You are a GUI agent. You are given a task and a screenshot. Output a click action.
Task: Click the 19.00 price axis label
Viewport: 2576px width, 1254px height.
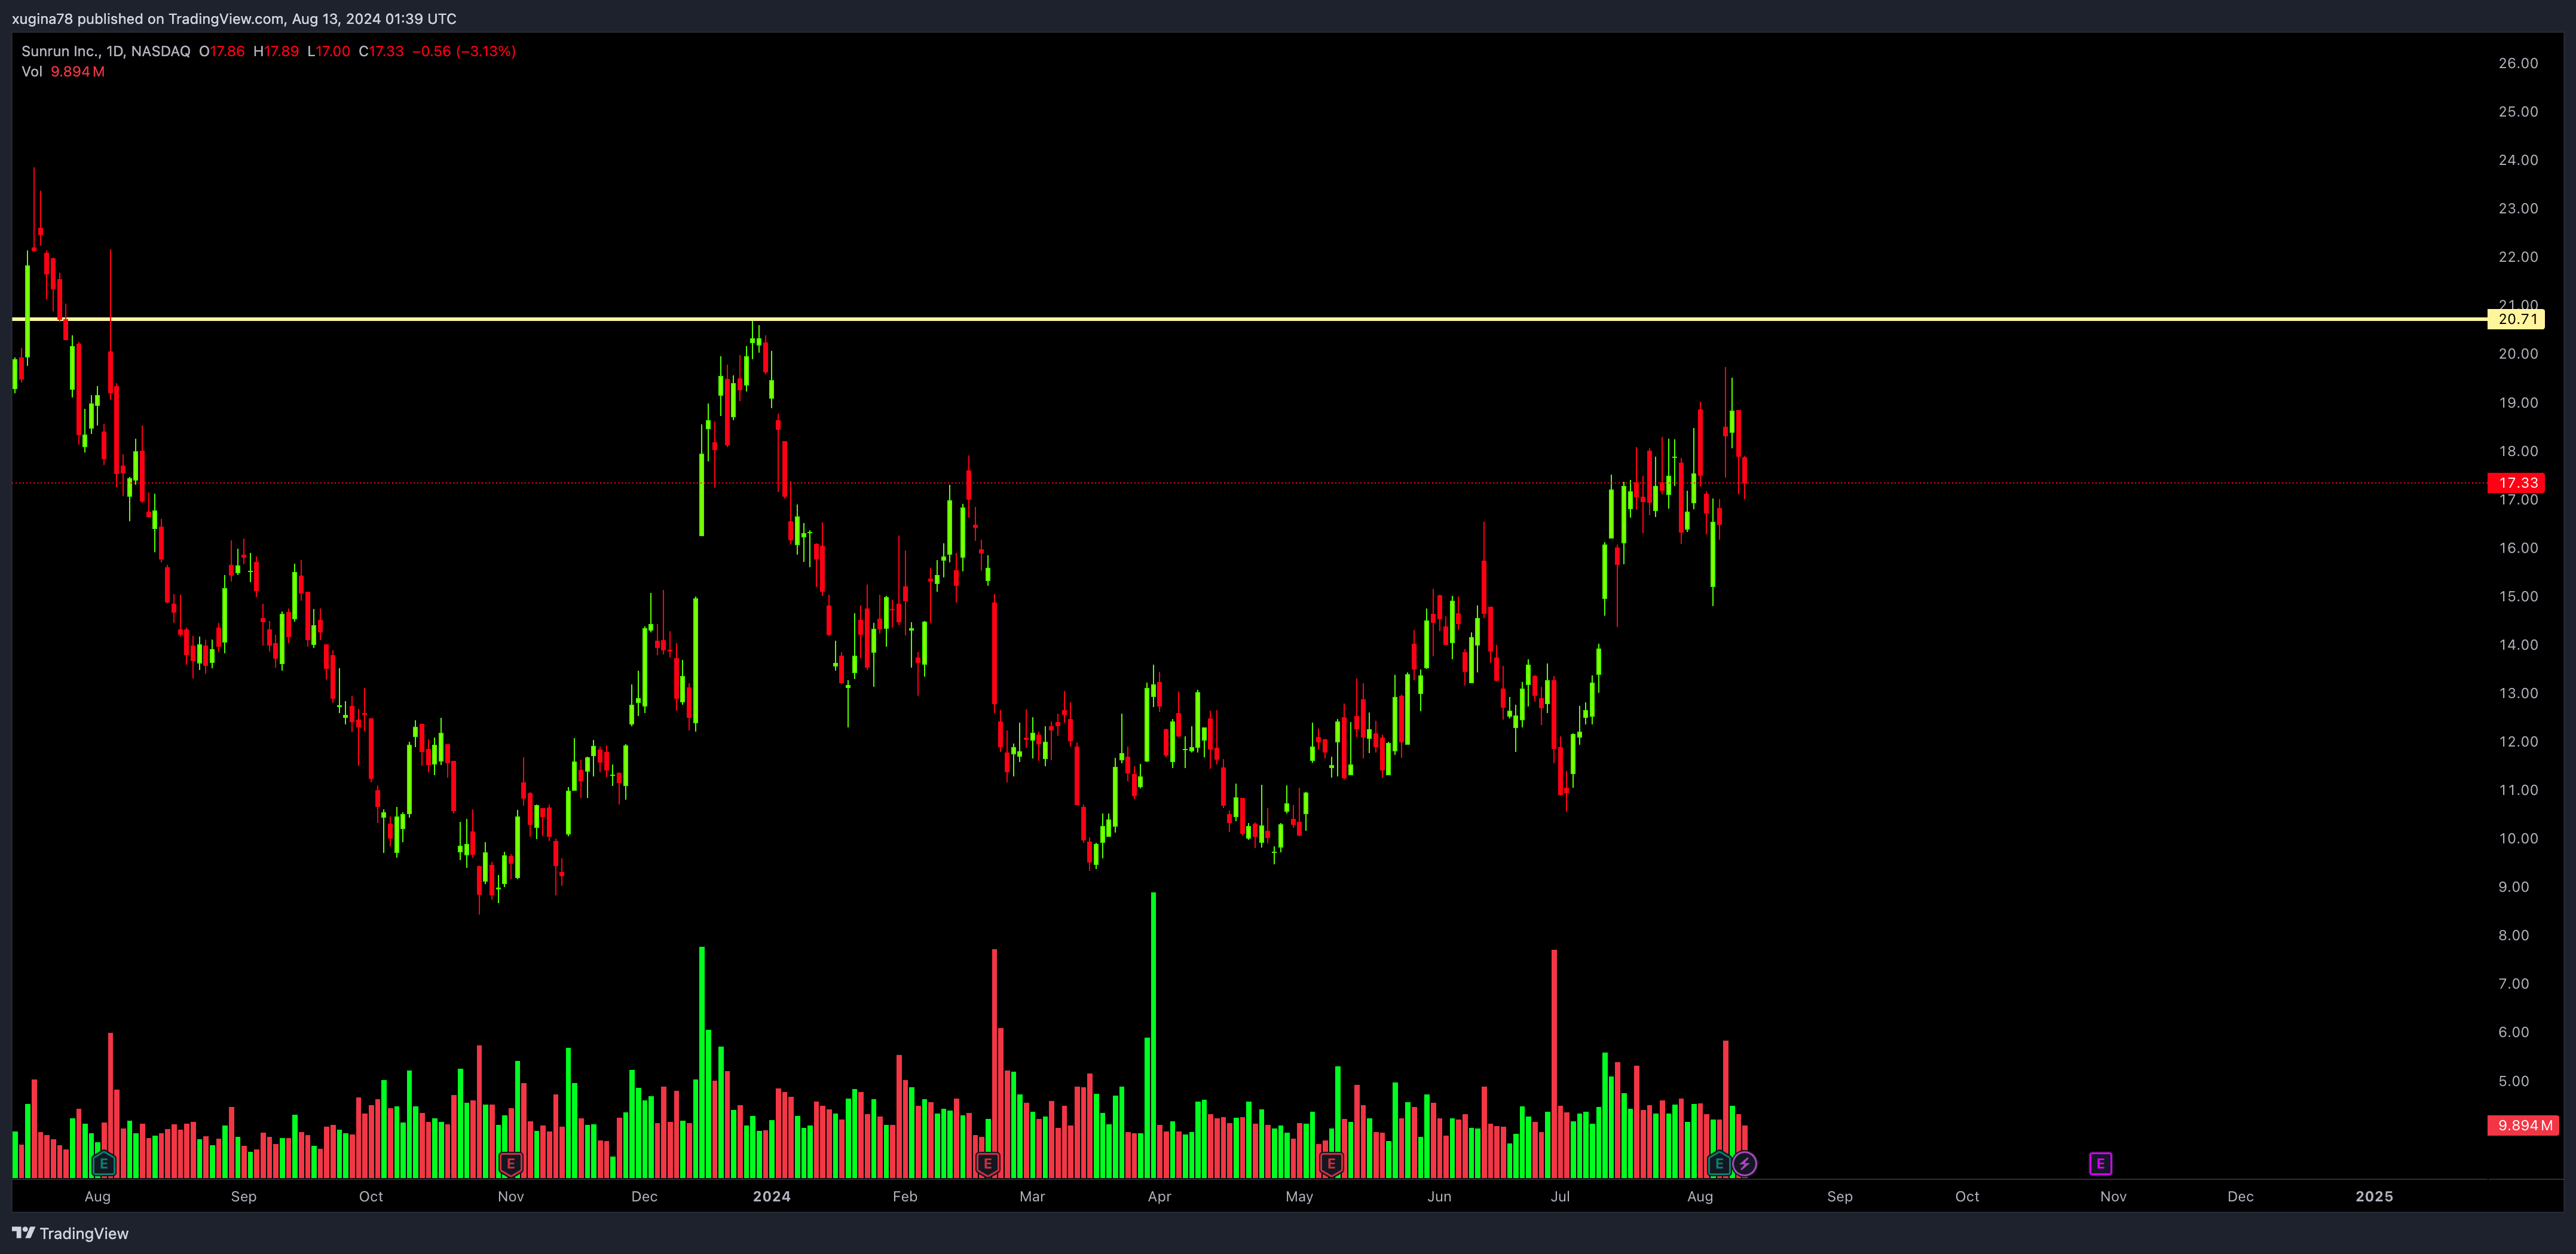point(2518,403)
